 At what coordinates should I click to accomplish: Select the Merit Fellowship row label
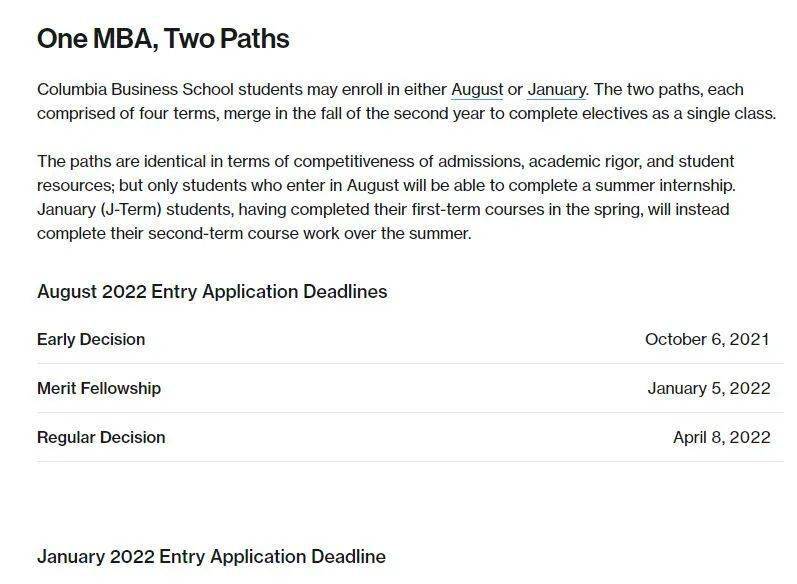(99, 388)
